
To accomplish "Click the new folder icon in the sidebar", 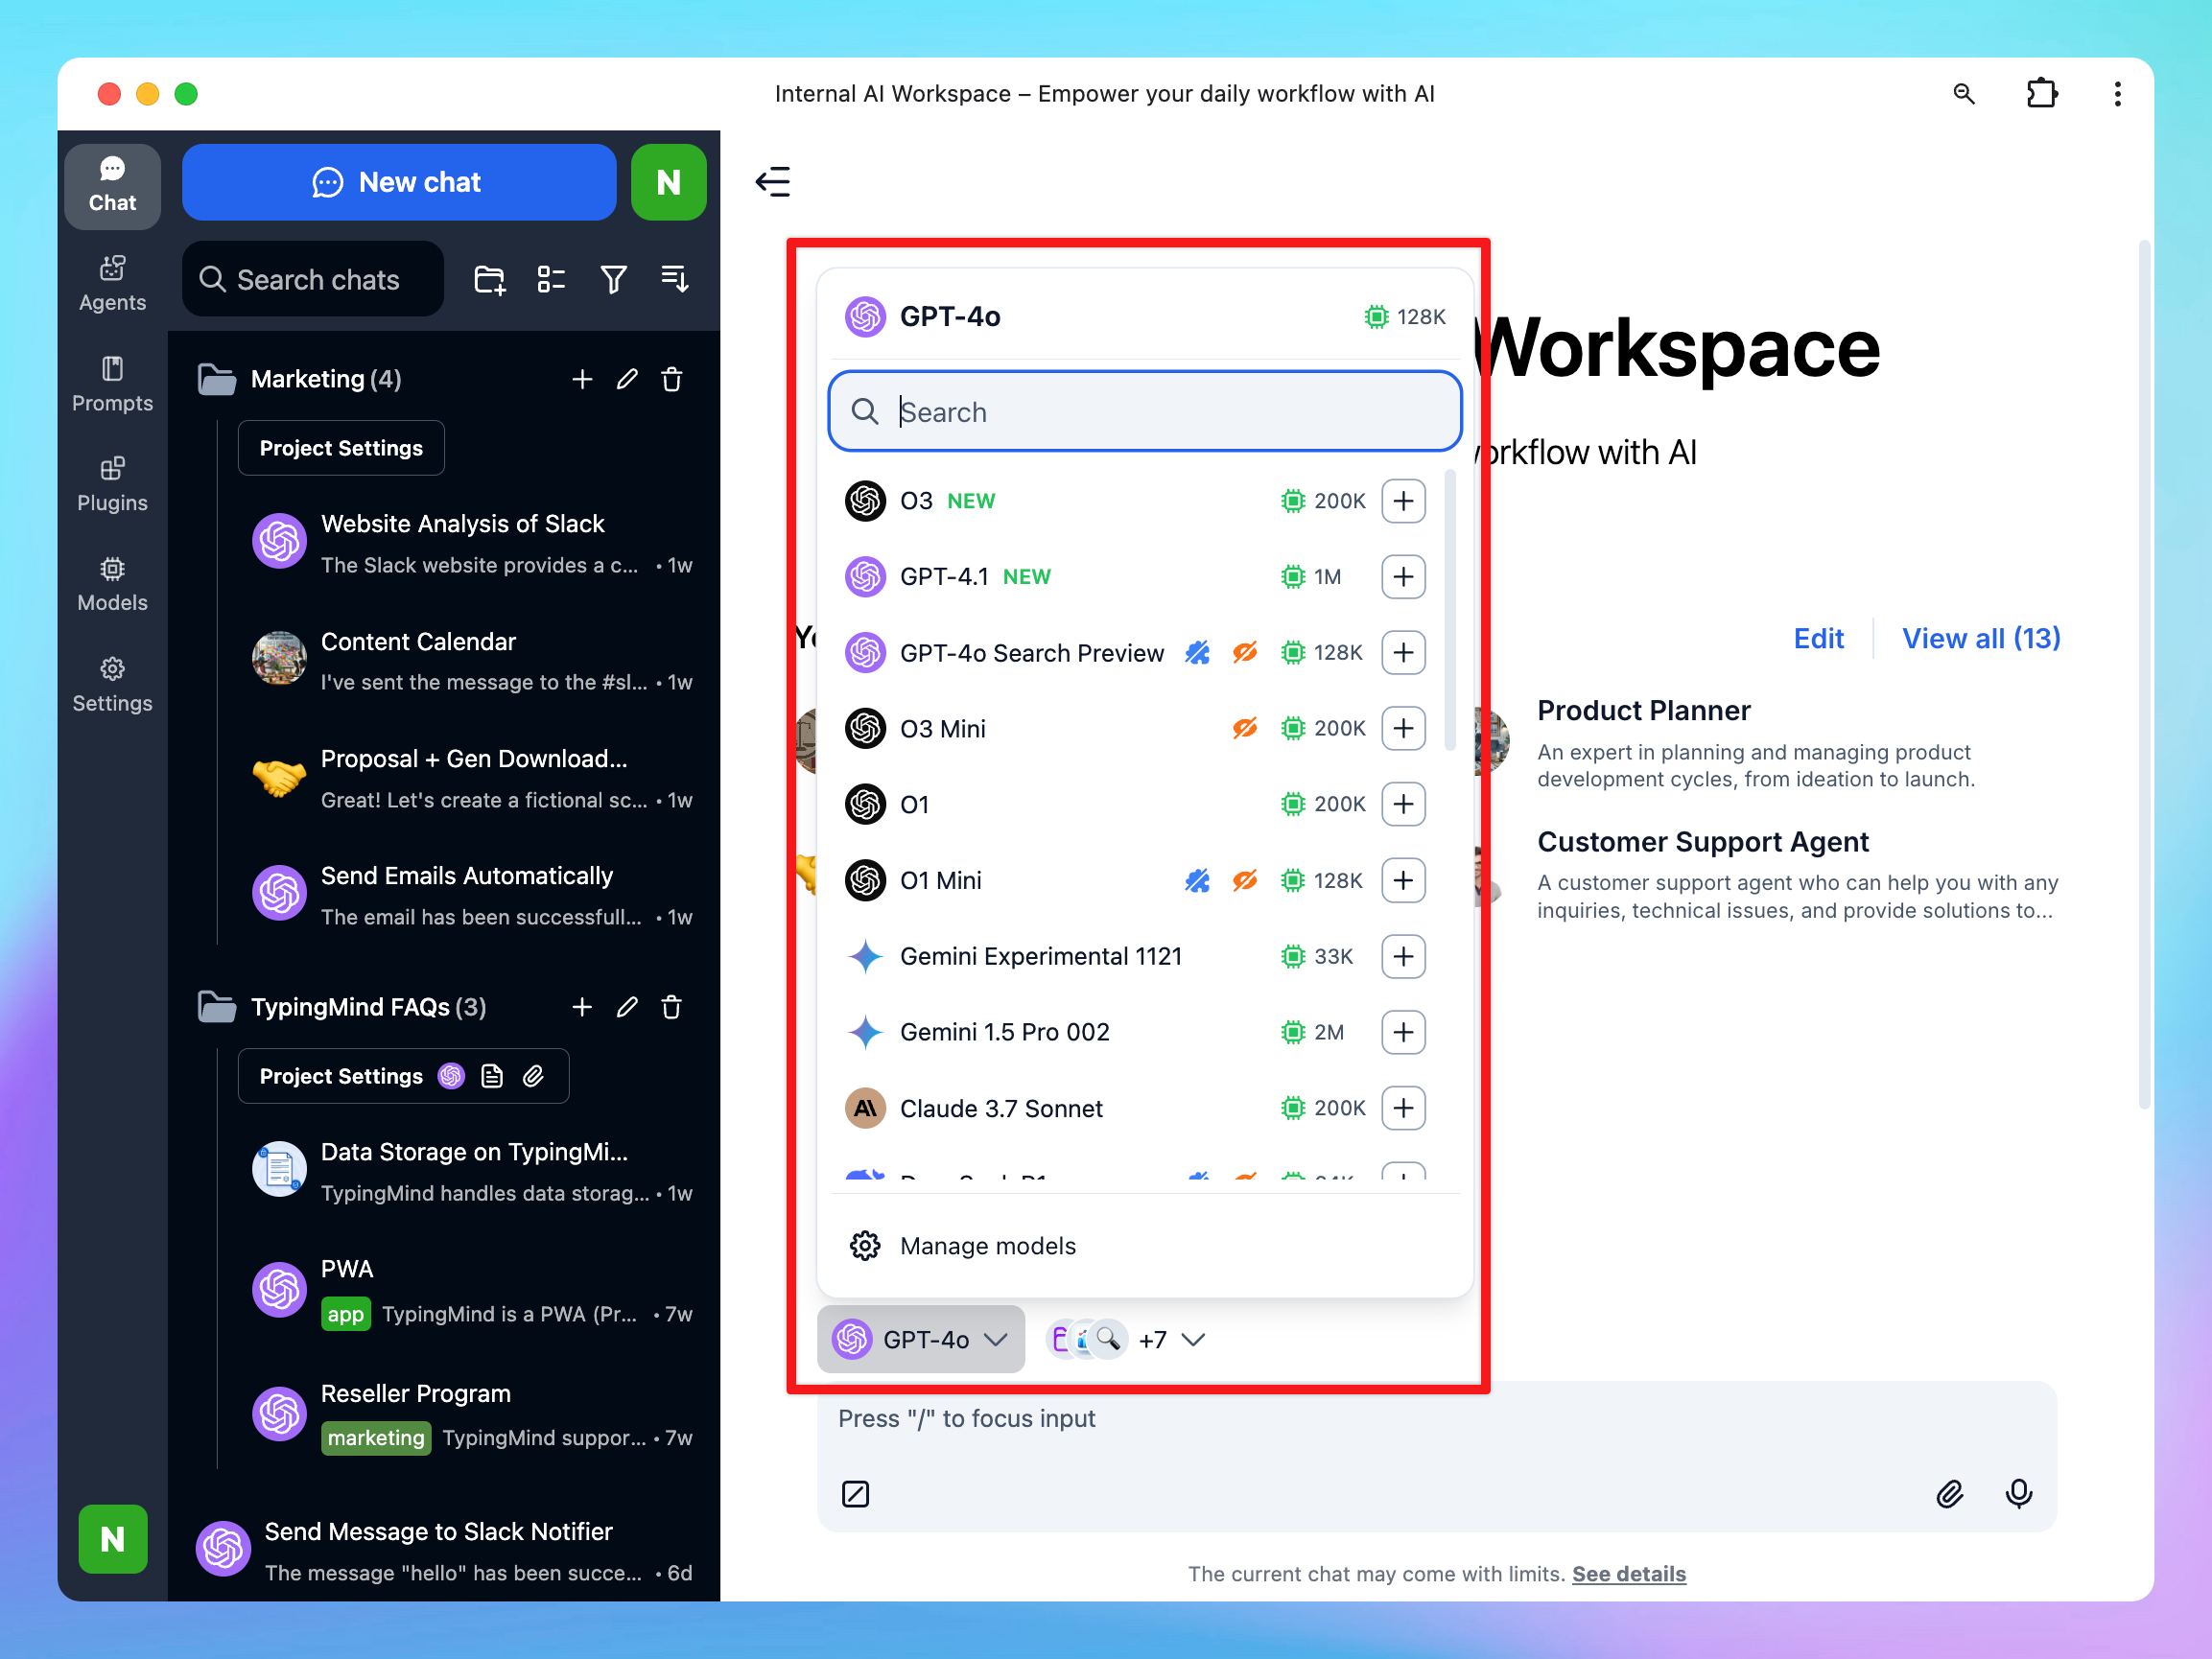I will click(489, 279).
